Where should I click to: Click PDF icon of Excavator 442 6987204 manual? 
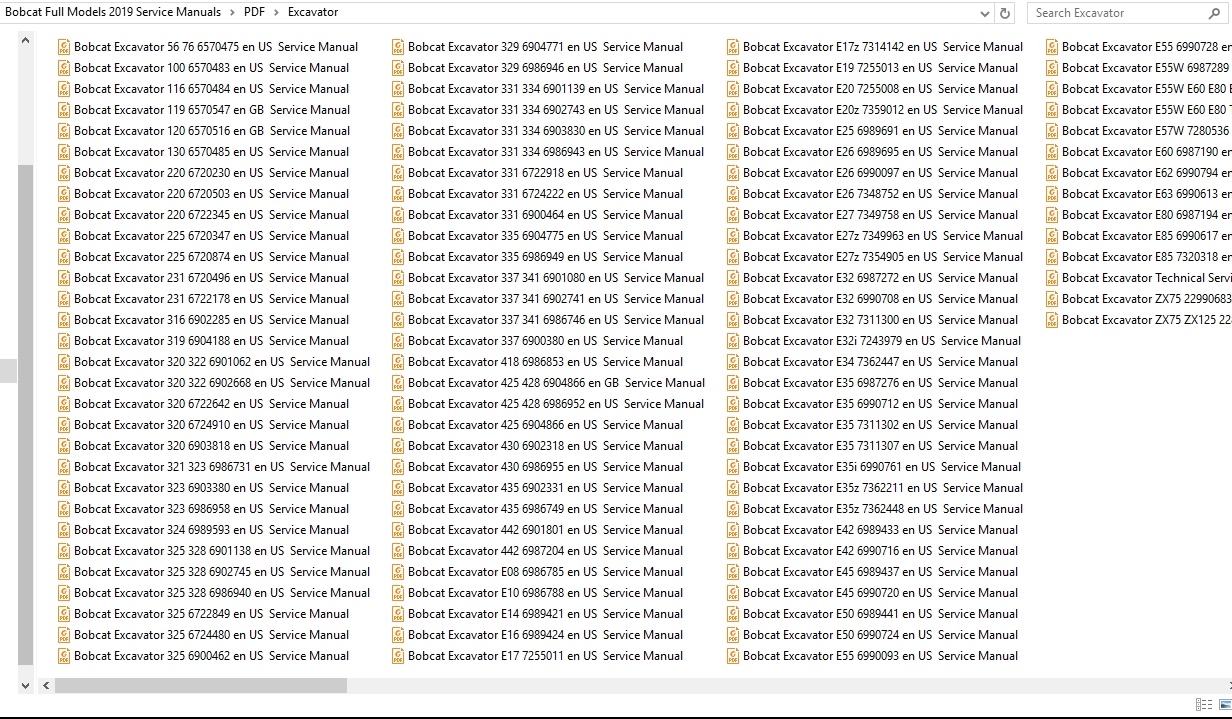click(x=398, y=551)
